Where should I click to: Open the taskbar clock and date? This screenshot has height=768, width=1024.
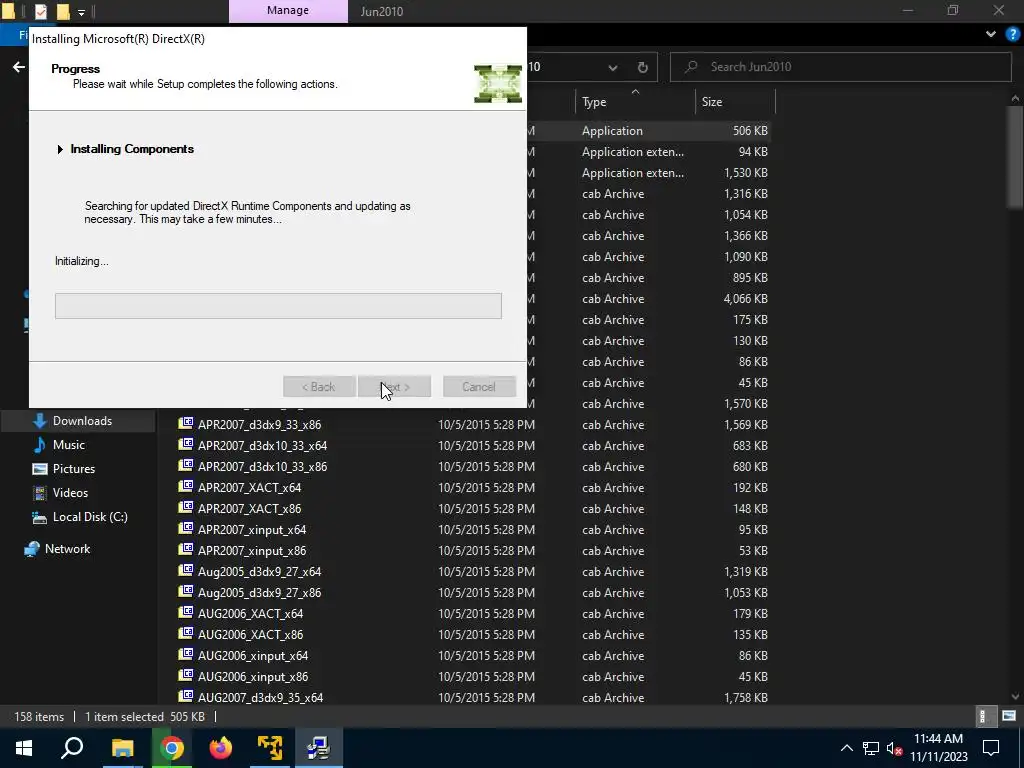click(938, 748)
